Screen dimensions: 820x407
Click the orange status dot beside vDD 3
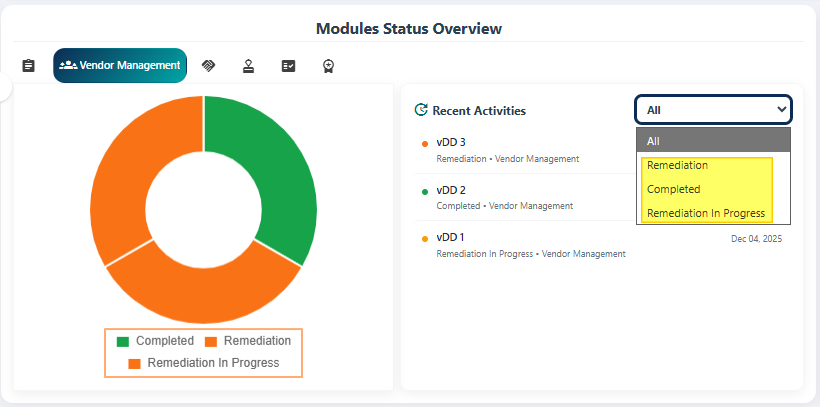[x=425, y=143]
